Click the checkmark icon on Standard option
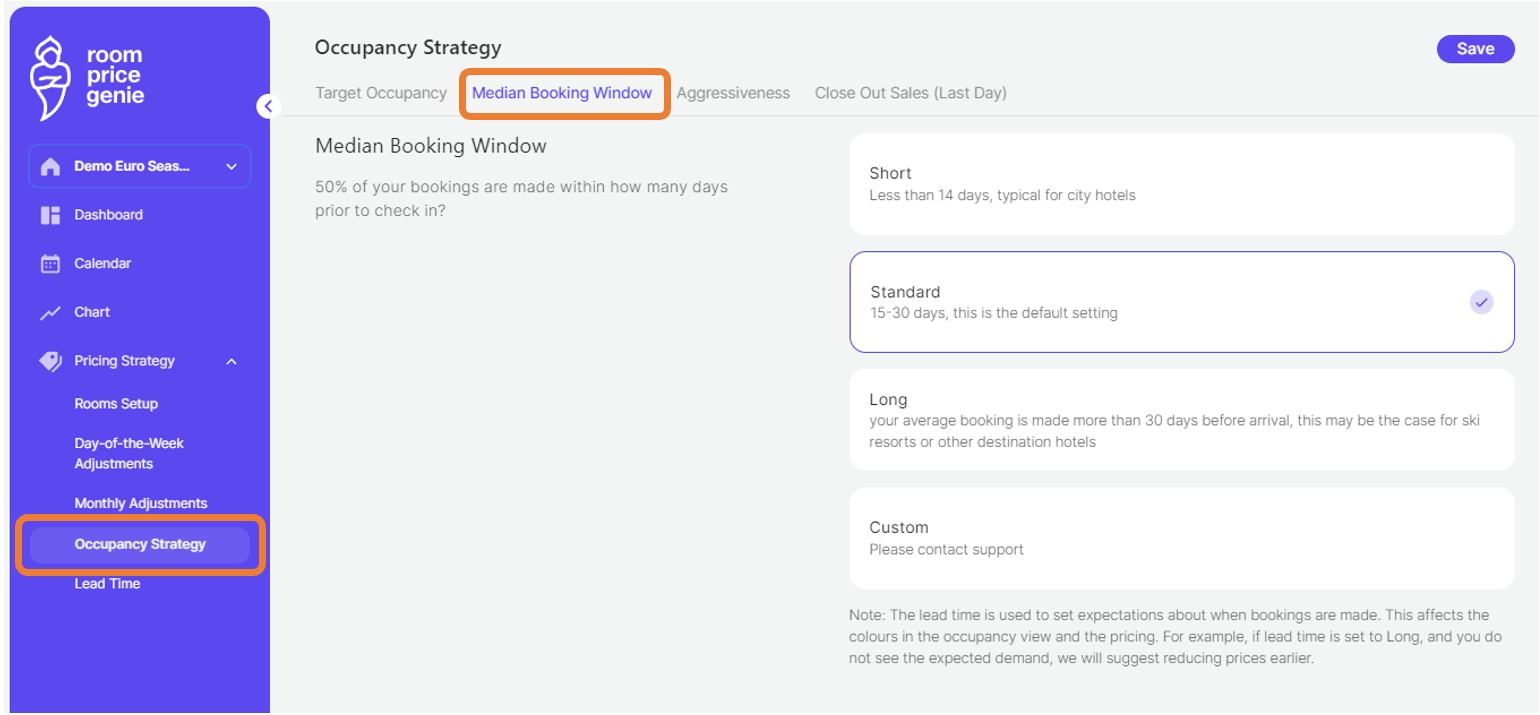This screenshot has width=1540, height=715. click(x=1481, y=301)
